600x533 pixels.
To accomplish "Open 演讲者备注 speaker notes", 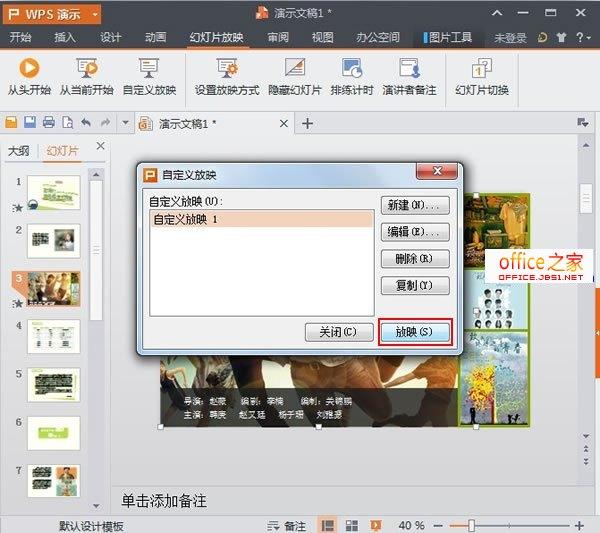I will click(409, 69).
